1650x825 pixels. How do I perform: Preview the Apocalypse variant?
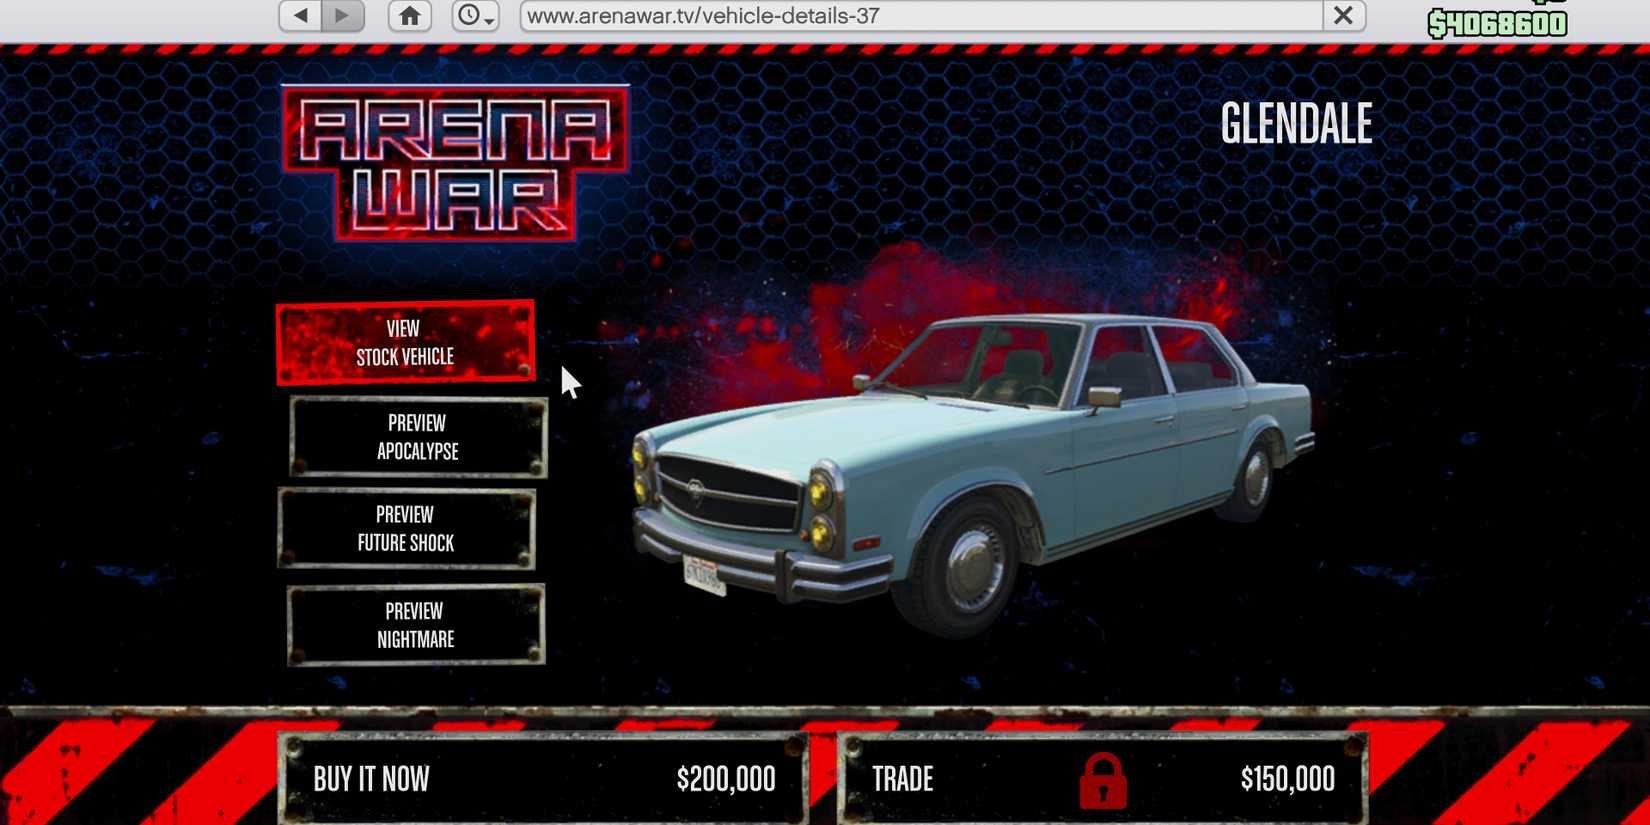point(417,437)
